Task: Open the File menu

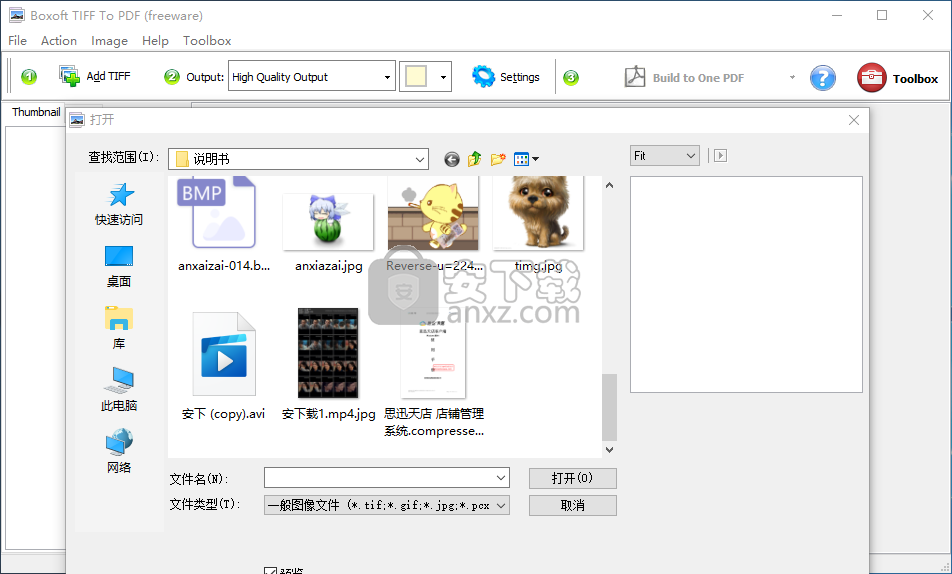Action: 17,41
